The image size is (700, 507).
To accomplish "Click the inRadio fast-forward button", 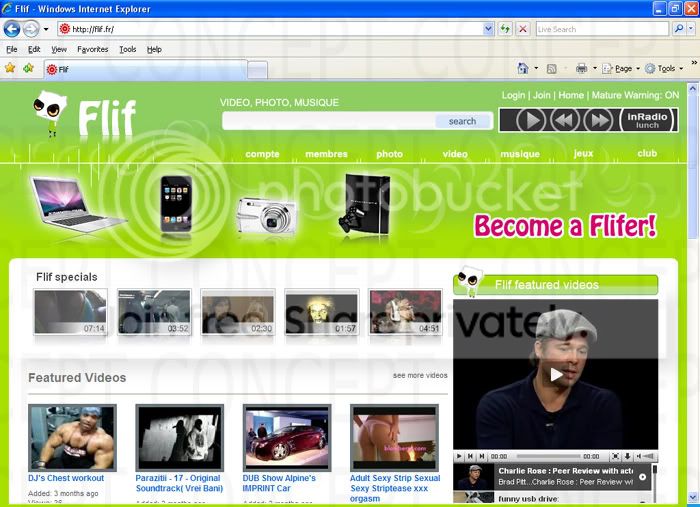I will click(x=599, y=120).
